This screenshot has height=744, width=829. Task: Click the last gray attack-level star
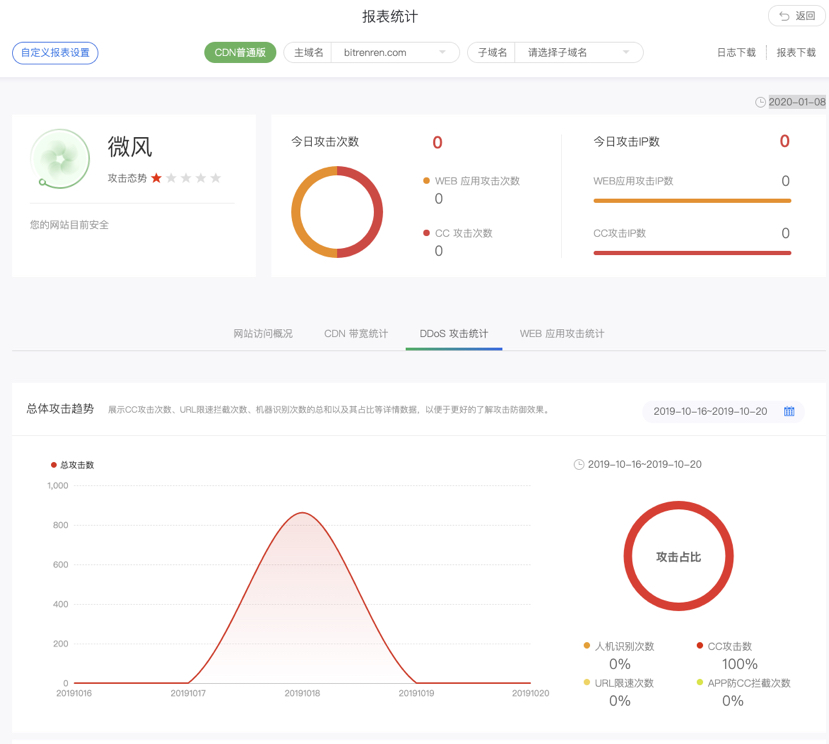[215, 178]
